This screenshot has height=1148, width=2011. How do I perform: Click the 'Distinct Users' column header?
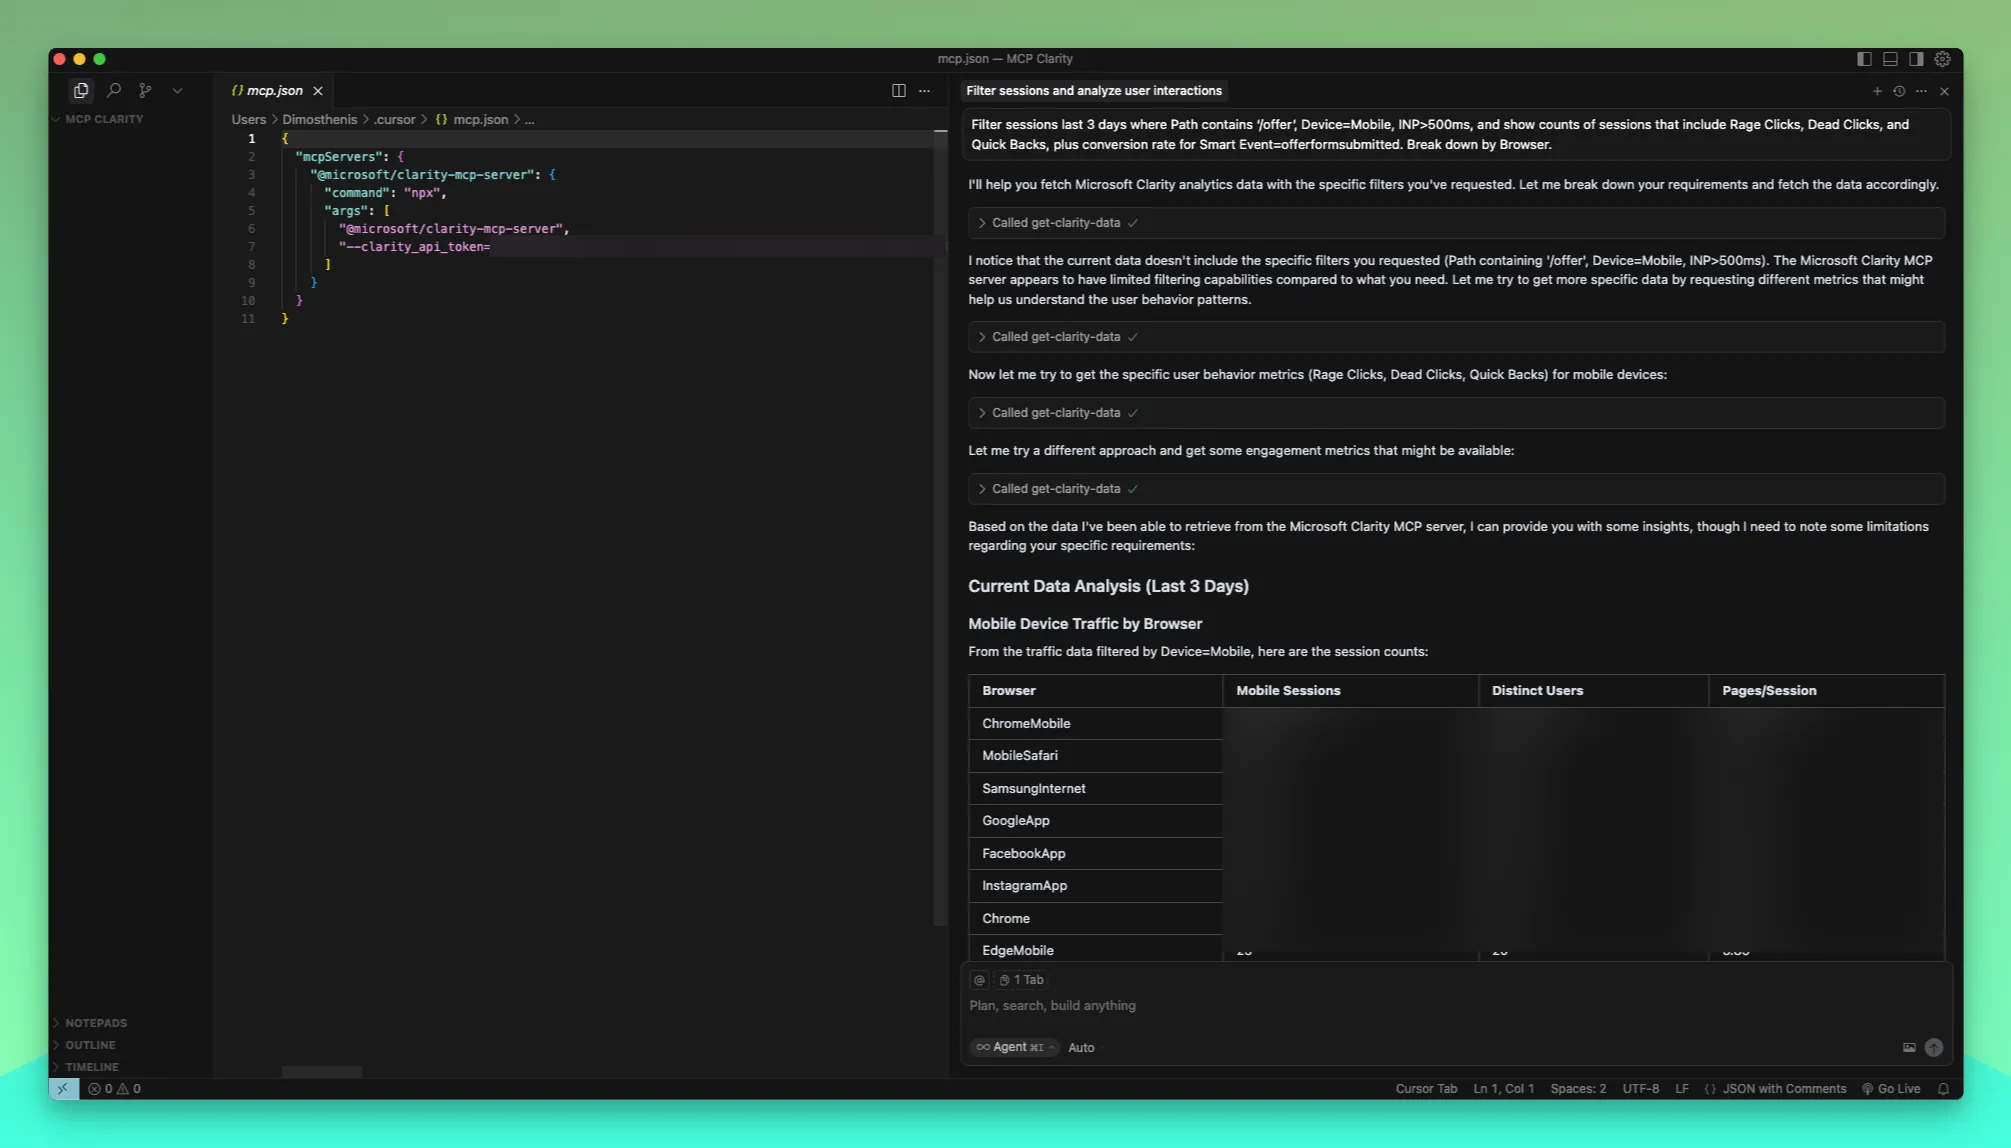pyautogui.click(x=1593, y=691)
